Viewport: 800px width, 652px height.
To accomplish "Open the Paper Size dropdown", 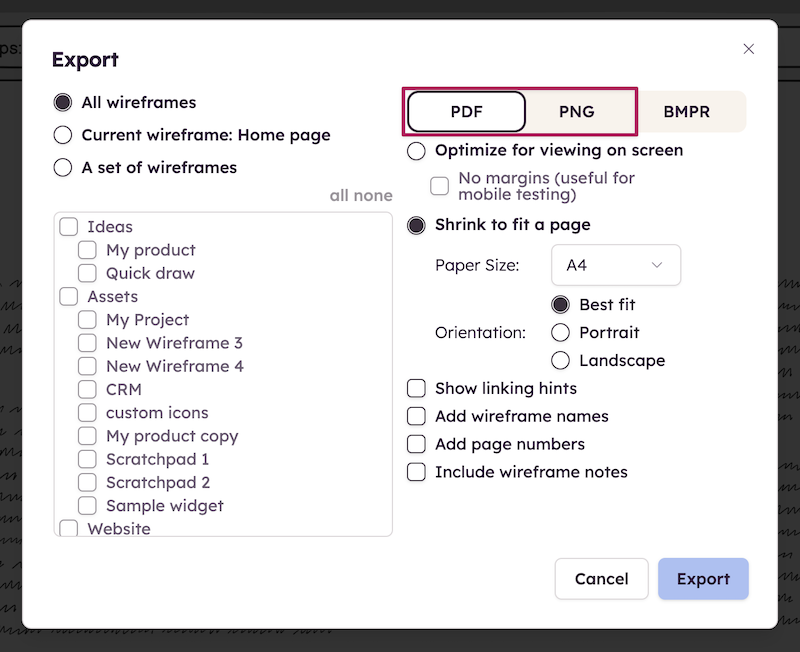I will [x=615, y=265].
